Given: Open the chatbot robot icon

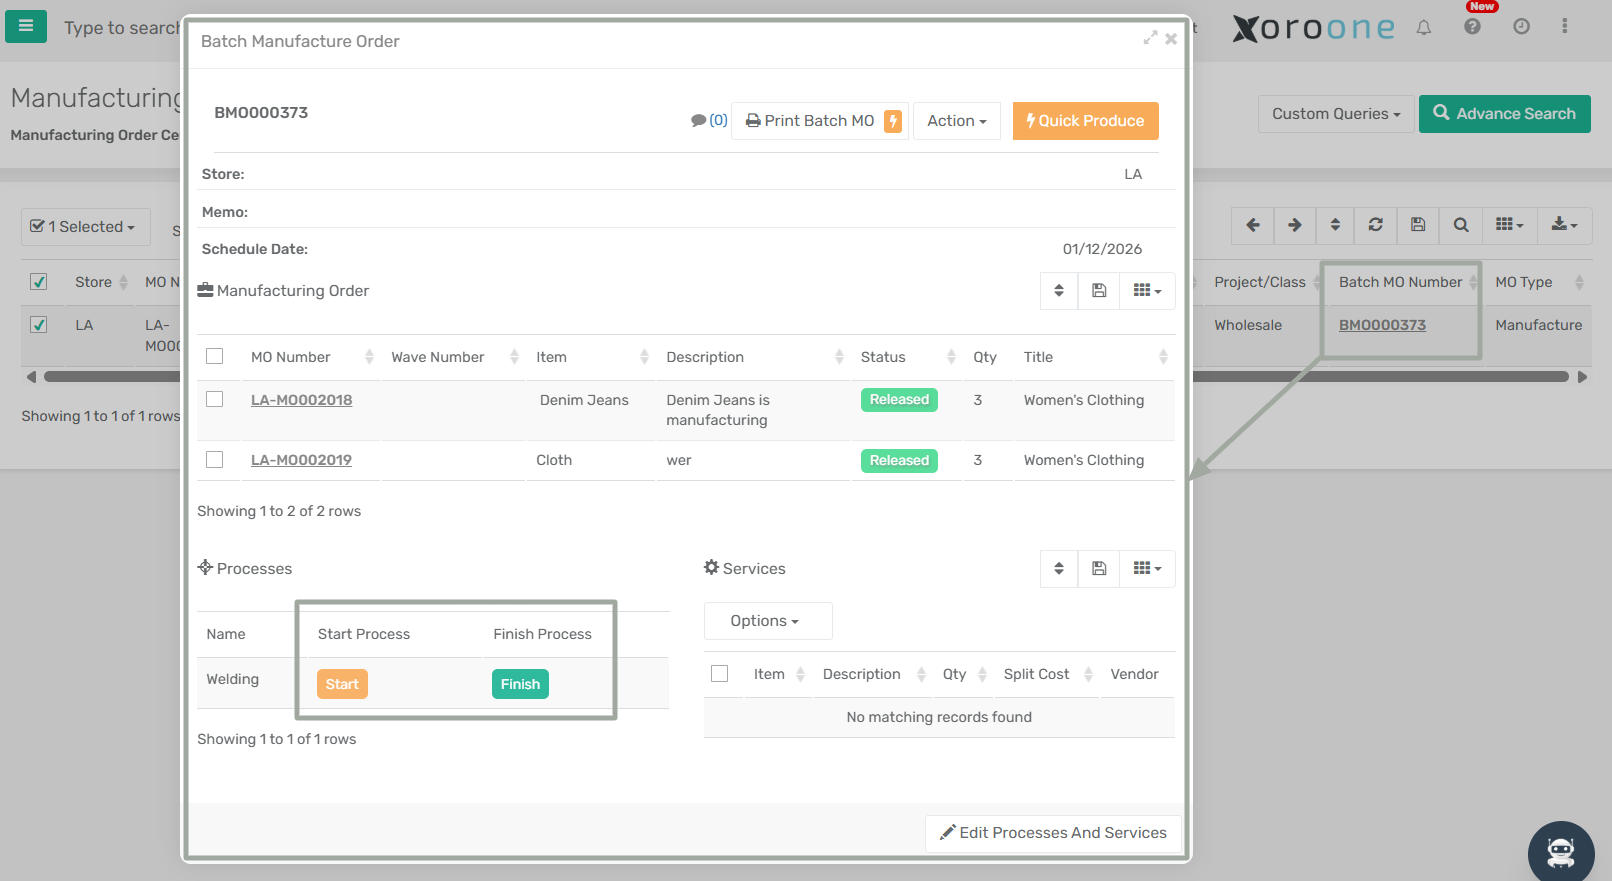Looking at the screenshot, I should 1560,852.
